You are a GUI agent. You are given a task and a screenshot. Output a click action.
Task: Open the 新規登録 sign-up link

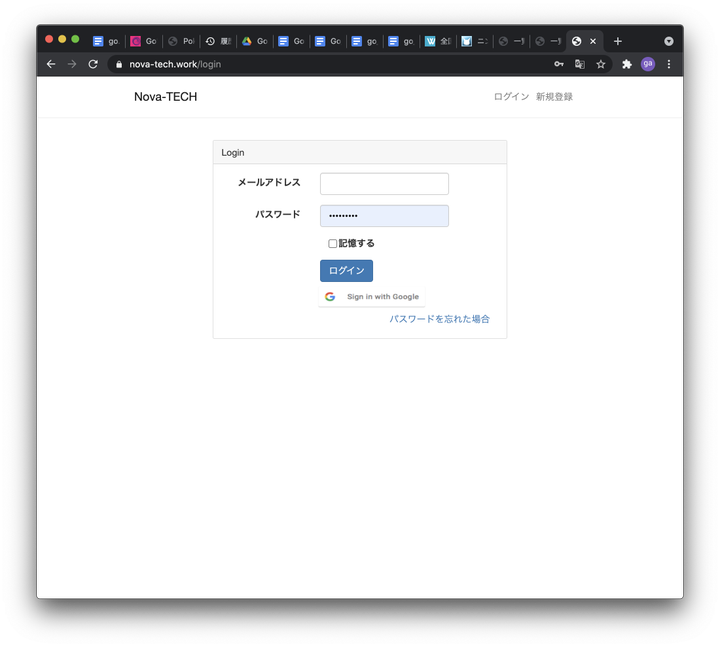point(554,97)
